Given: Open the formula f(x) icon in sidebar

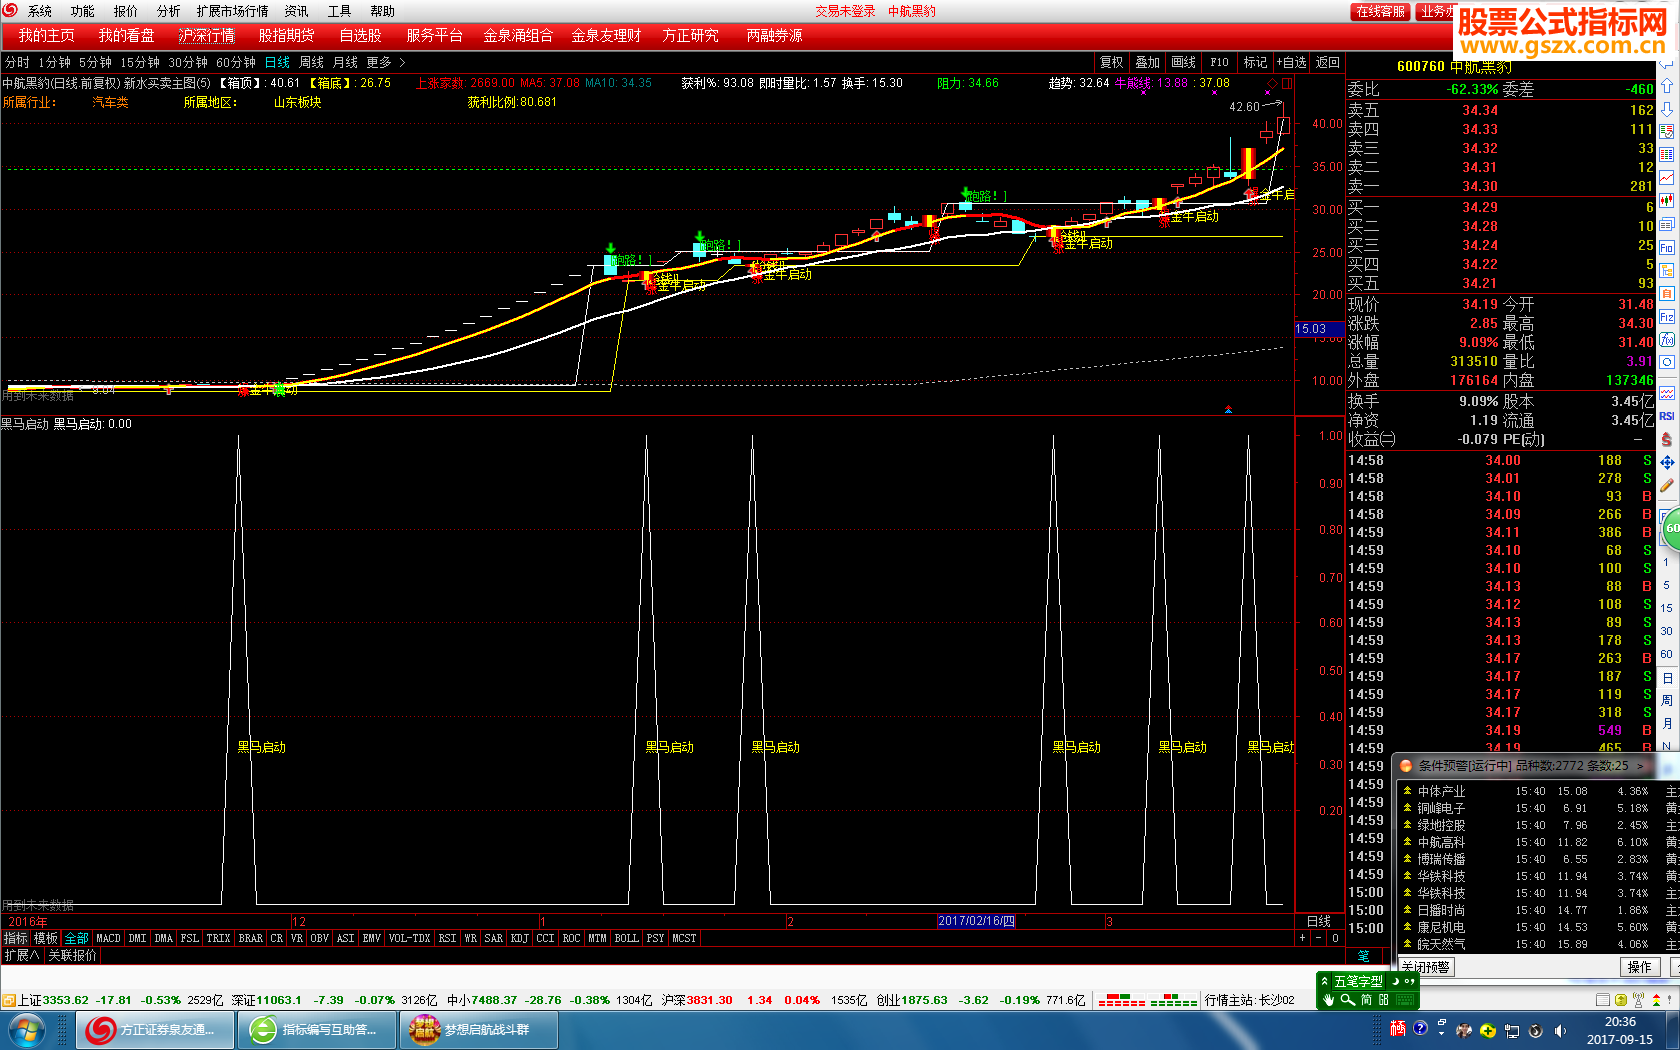Looking at the screenshot, I should pos(1667,339).
